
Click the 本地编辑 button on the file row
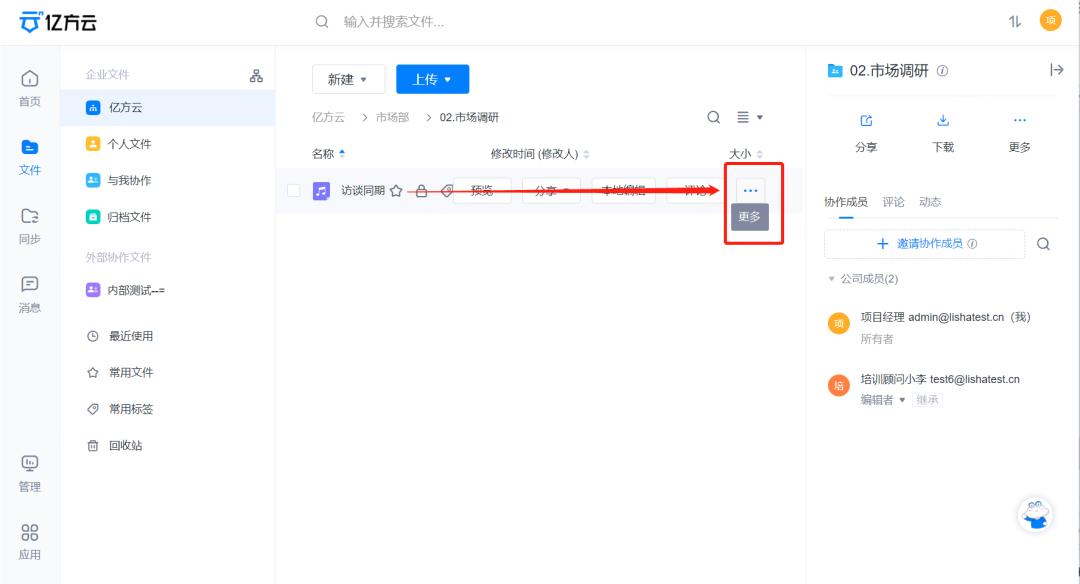click(623, 188)
